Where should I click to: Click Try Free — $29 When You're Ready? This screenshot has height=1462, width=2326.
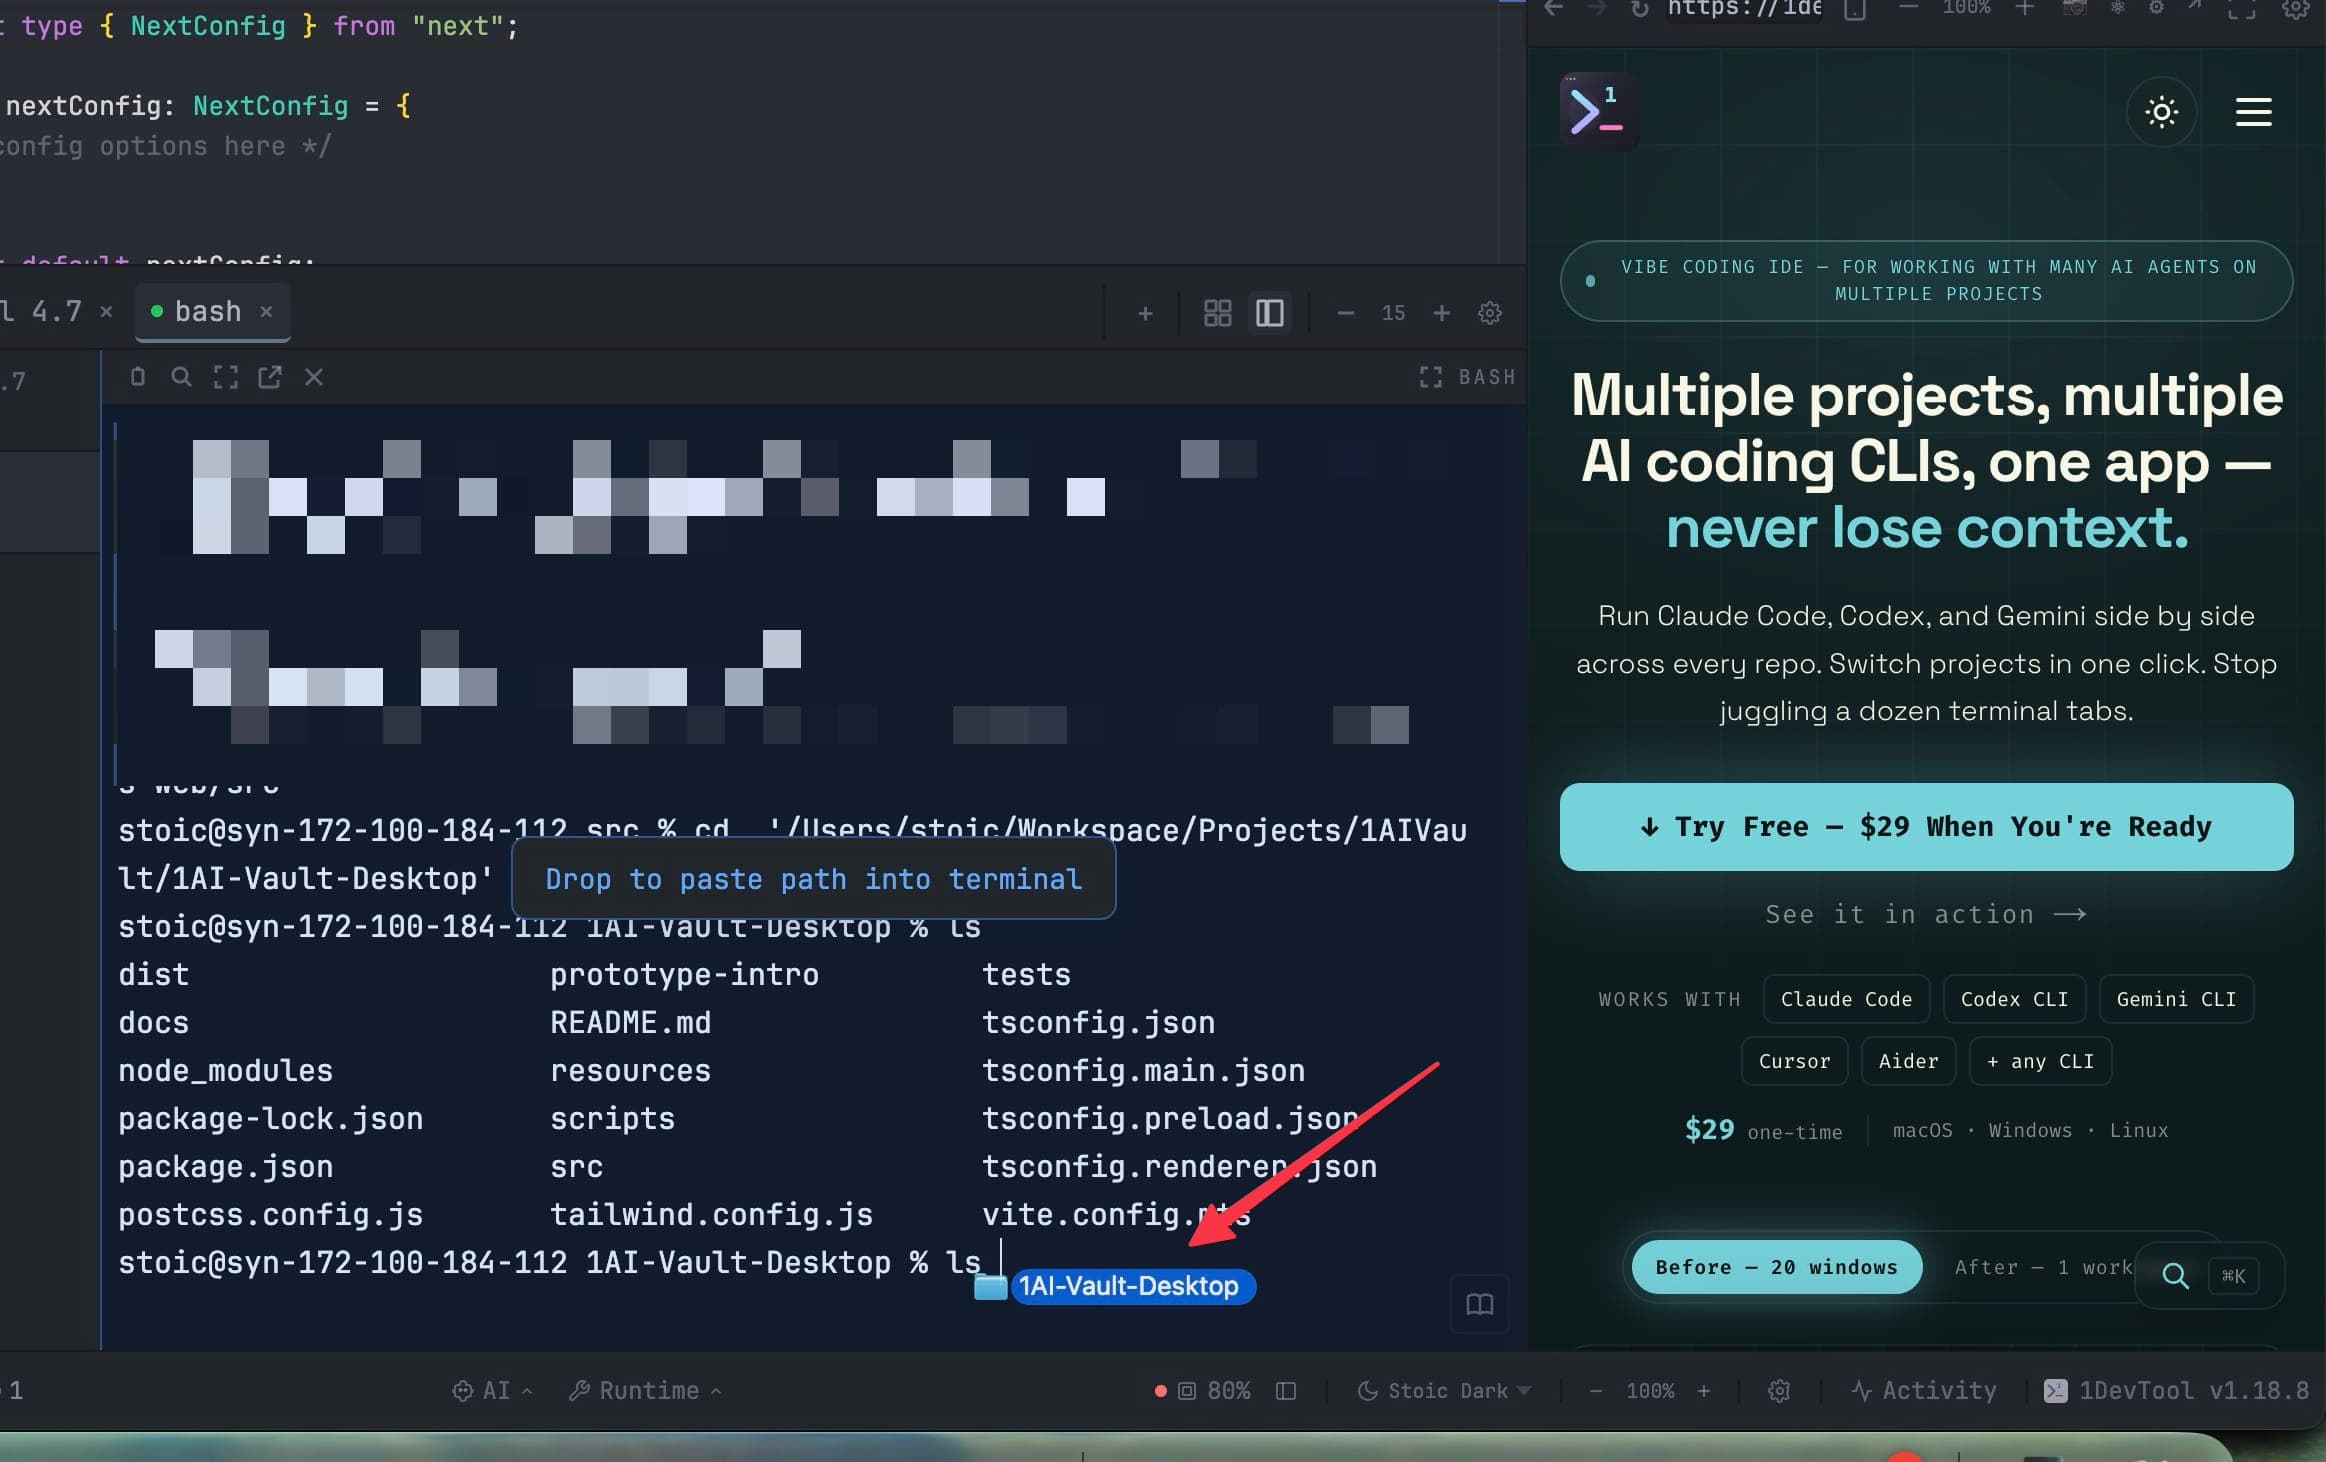click(x=1926, y=827)
